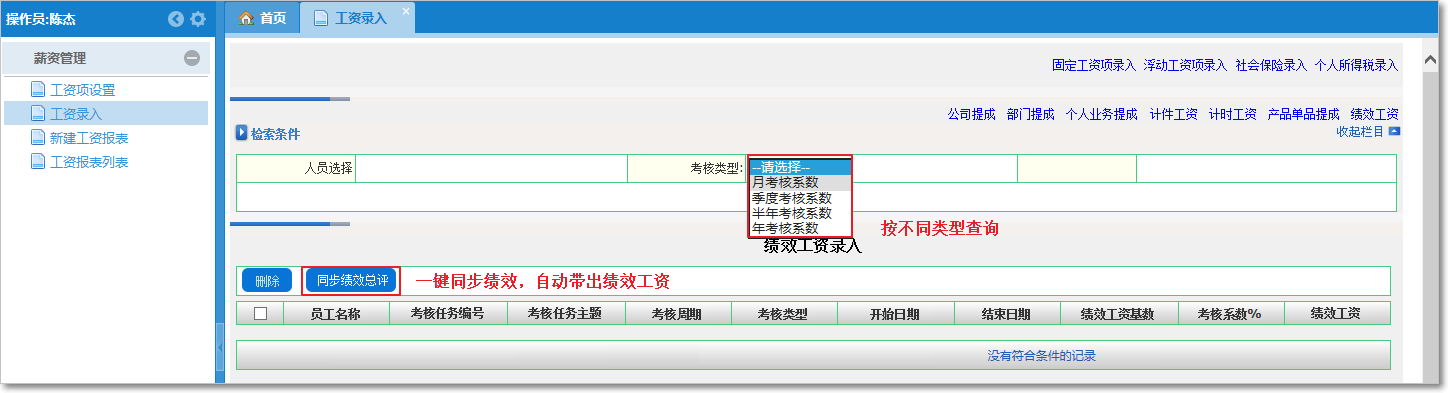Choose 半年考核系数 from dropdown list
The height and width of the screenshot is (393, 1448).
point(800,213)
